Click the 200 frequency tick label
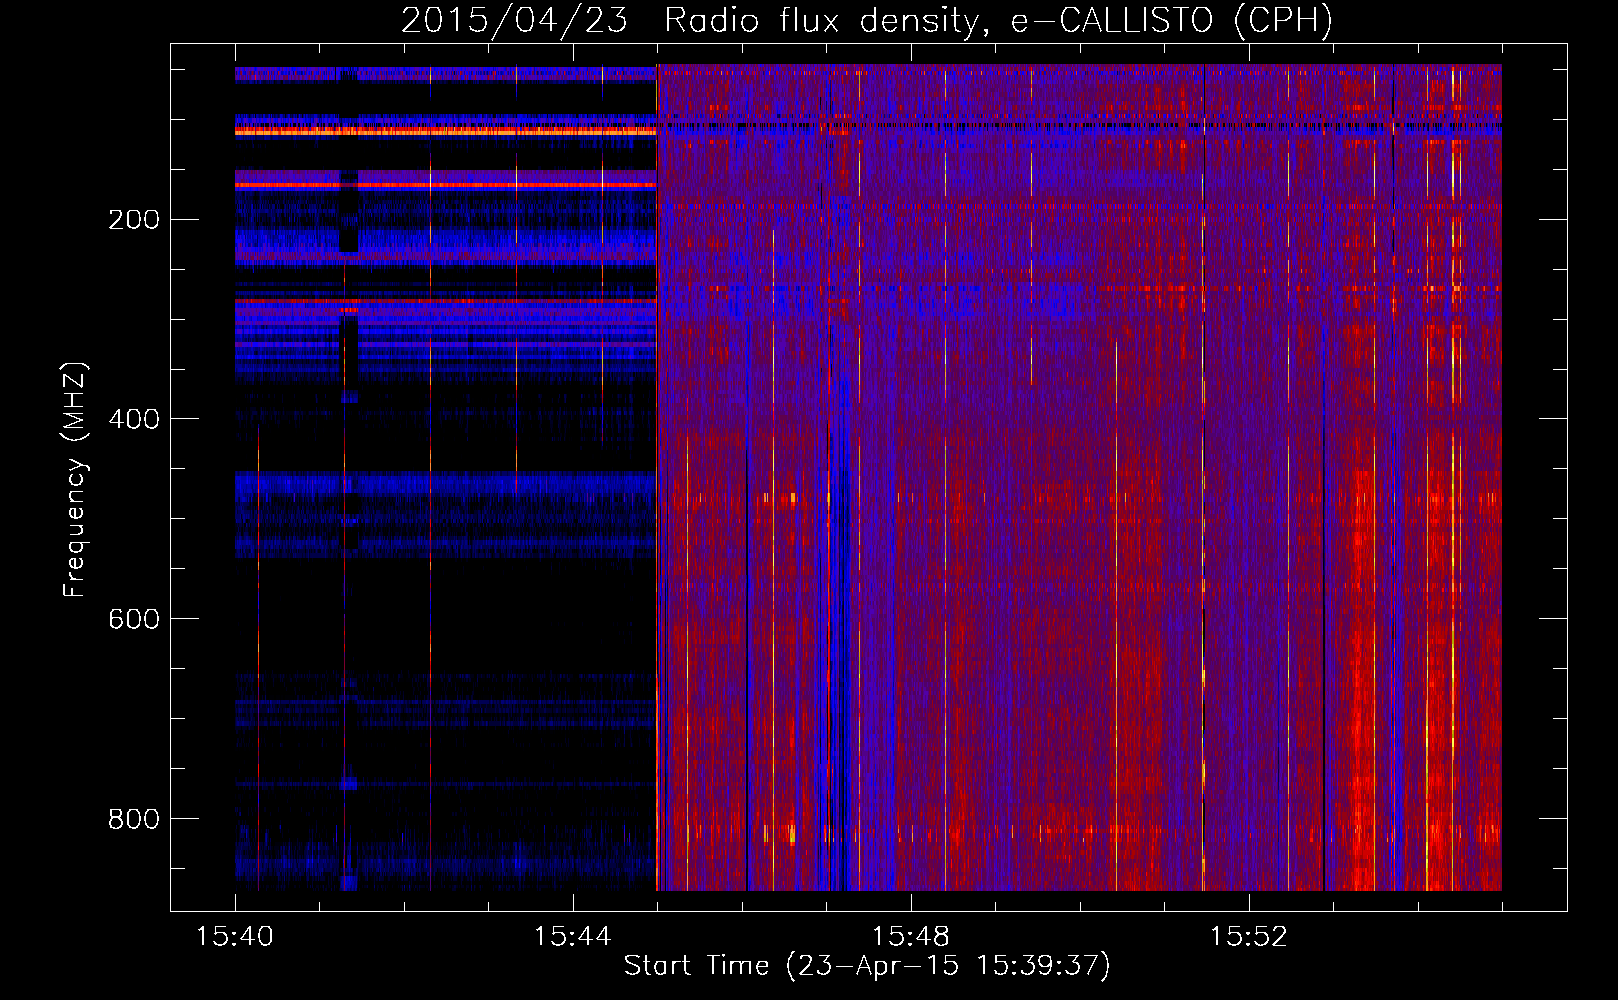The height and width of the screenshot is (1000, 1618). tap(134, 219)
